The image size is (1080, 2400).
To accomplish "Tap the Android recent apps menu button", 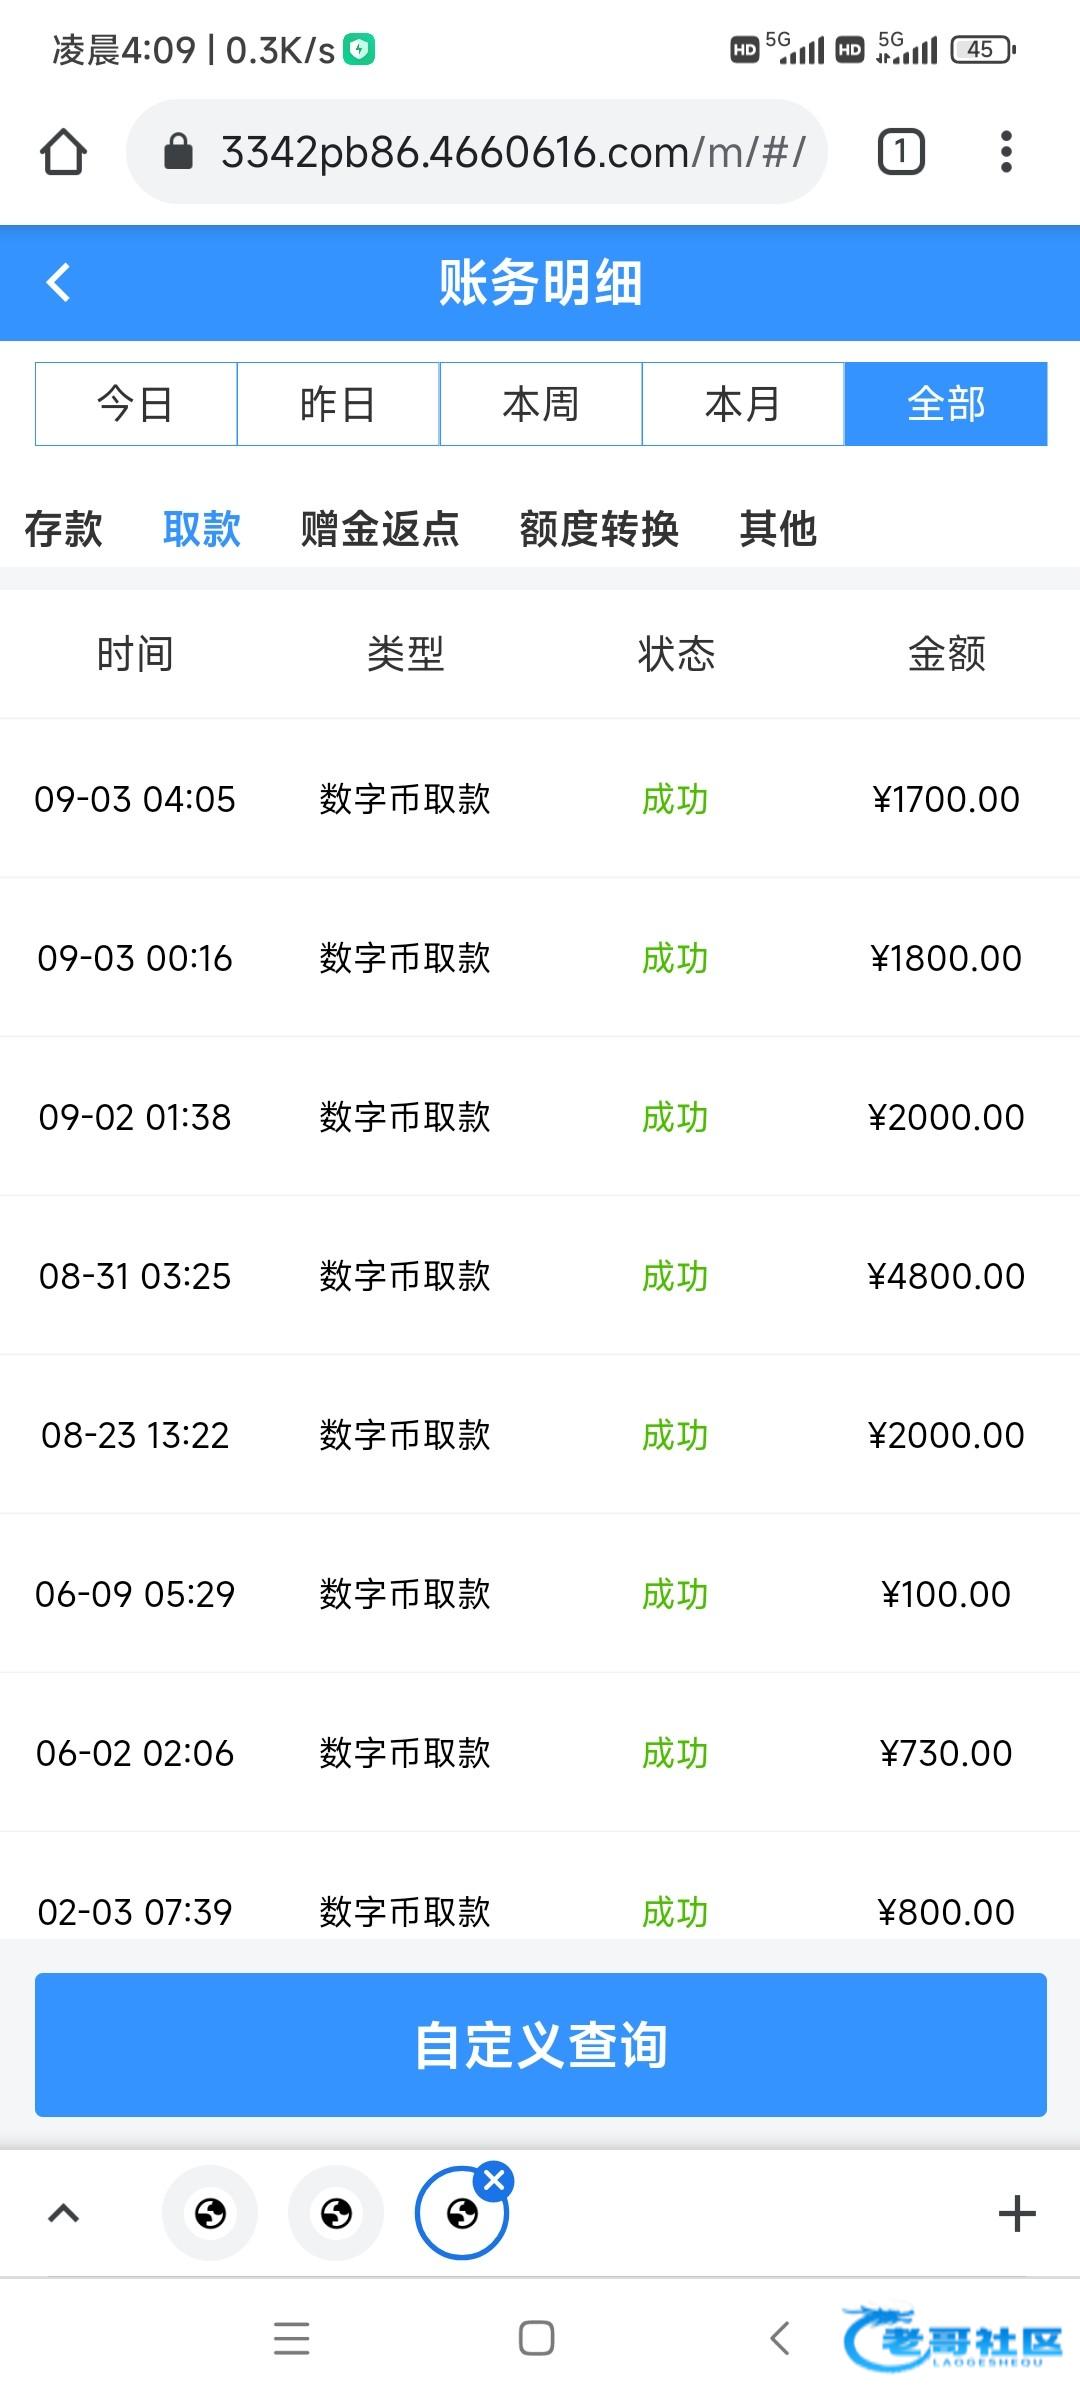I will pyautogui.click(x=291, y=2338).
